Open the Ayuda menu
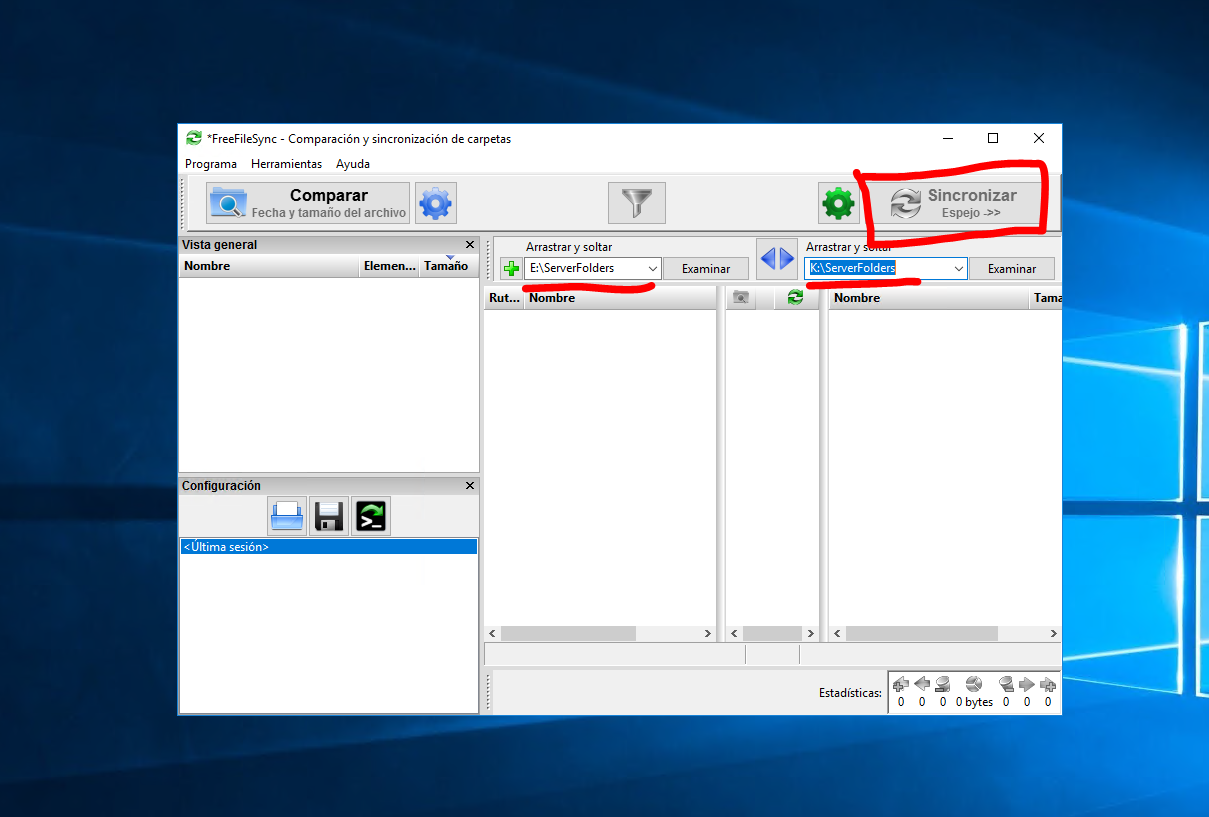 coord(352,164)
